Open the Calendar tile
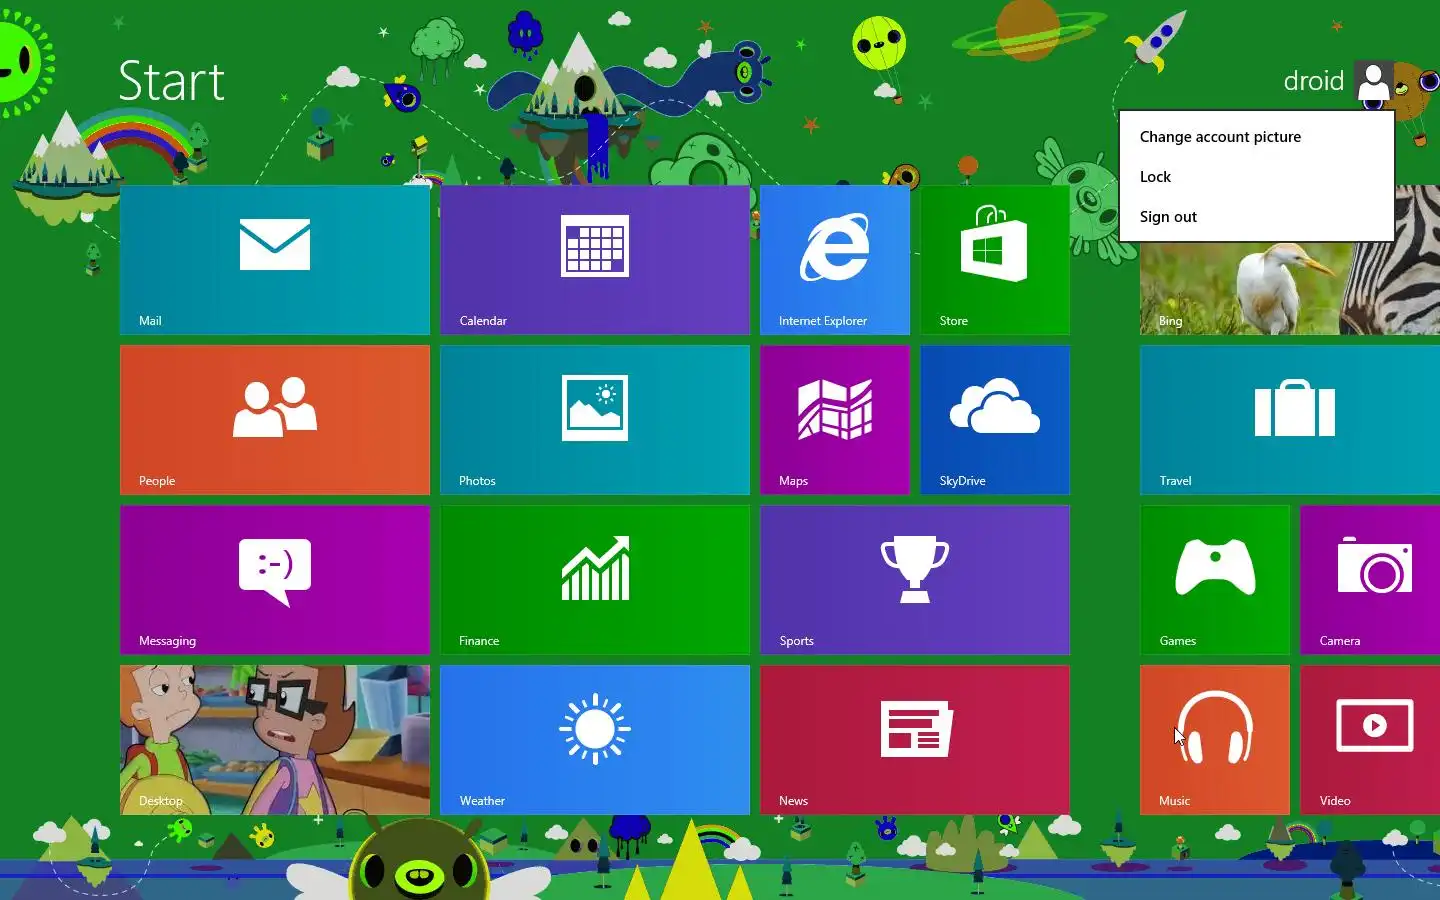Screen dimensions: 1440x900 tap(595, 260)
